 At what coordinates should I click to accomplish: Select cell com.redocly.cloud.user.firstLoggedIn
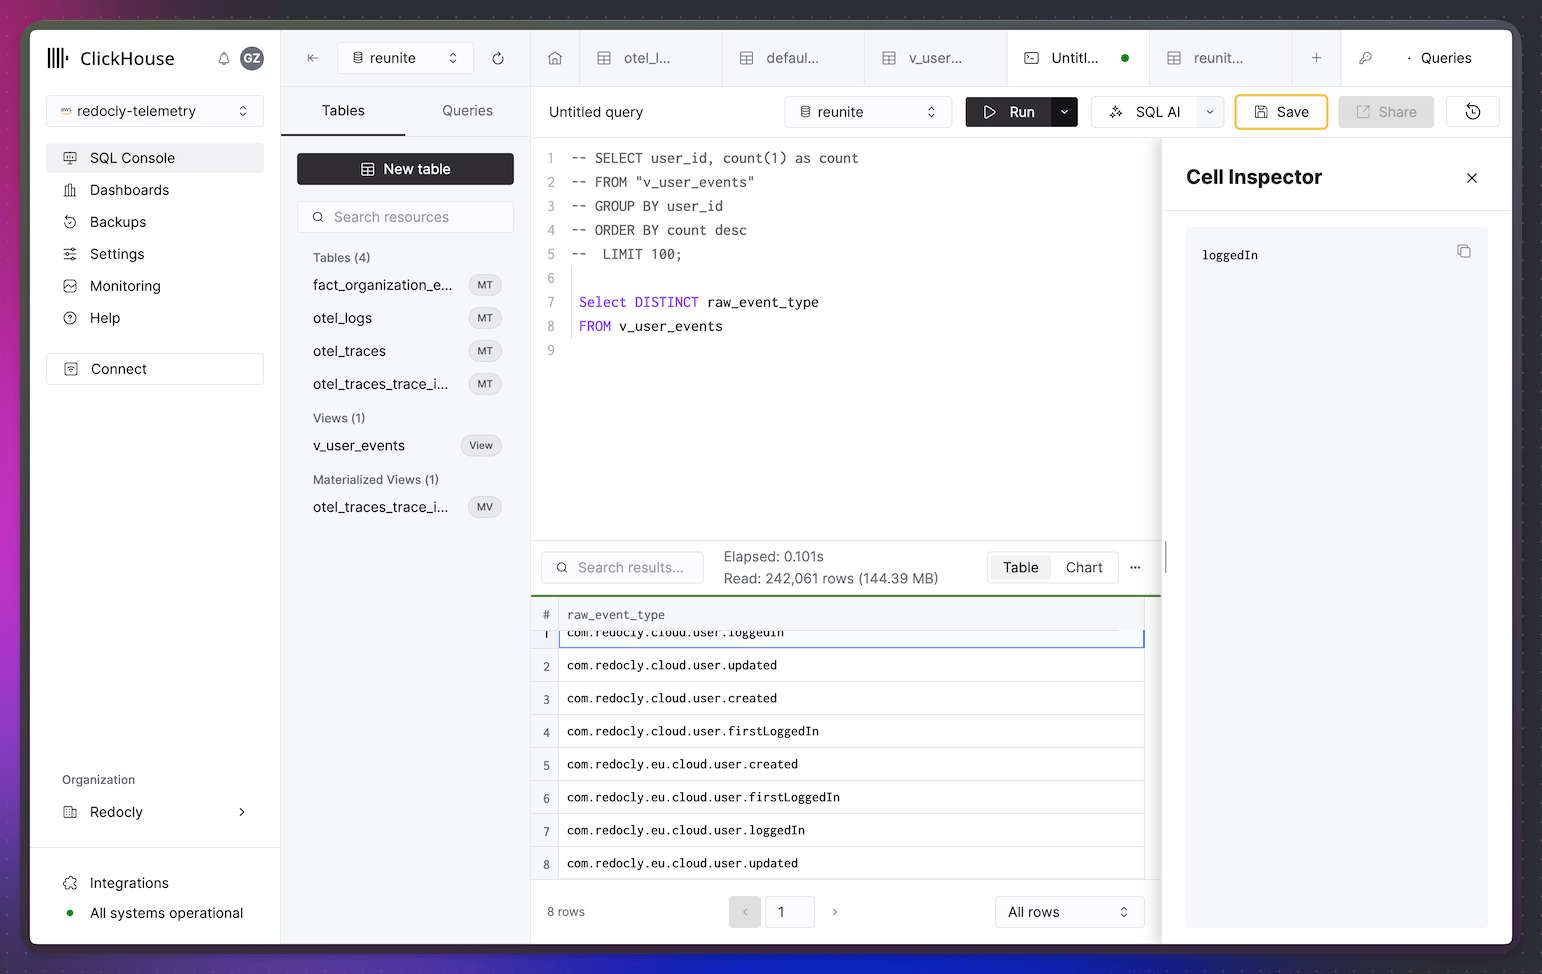tap(851, 731)
